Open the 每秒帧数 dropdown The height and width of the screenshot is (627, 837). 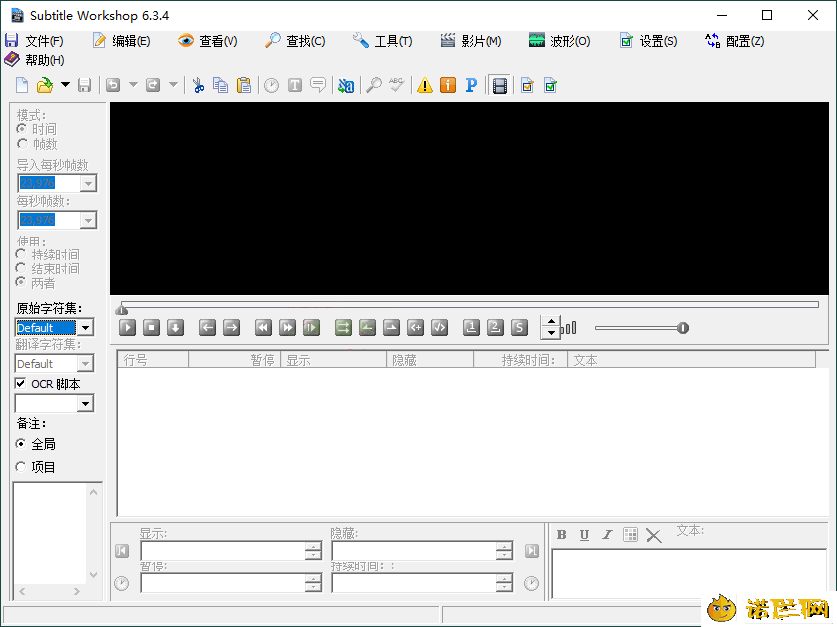pyautogui.click(x=88, y=220)
